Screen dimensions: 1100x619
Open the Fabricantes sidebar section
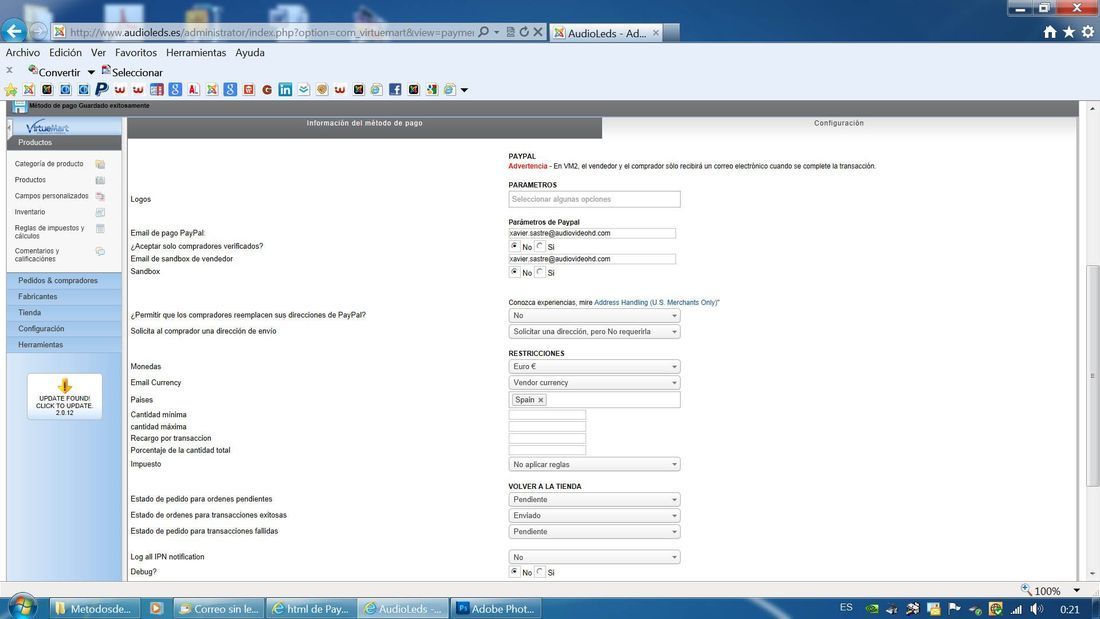(x=64, y=296)
